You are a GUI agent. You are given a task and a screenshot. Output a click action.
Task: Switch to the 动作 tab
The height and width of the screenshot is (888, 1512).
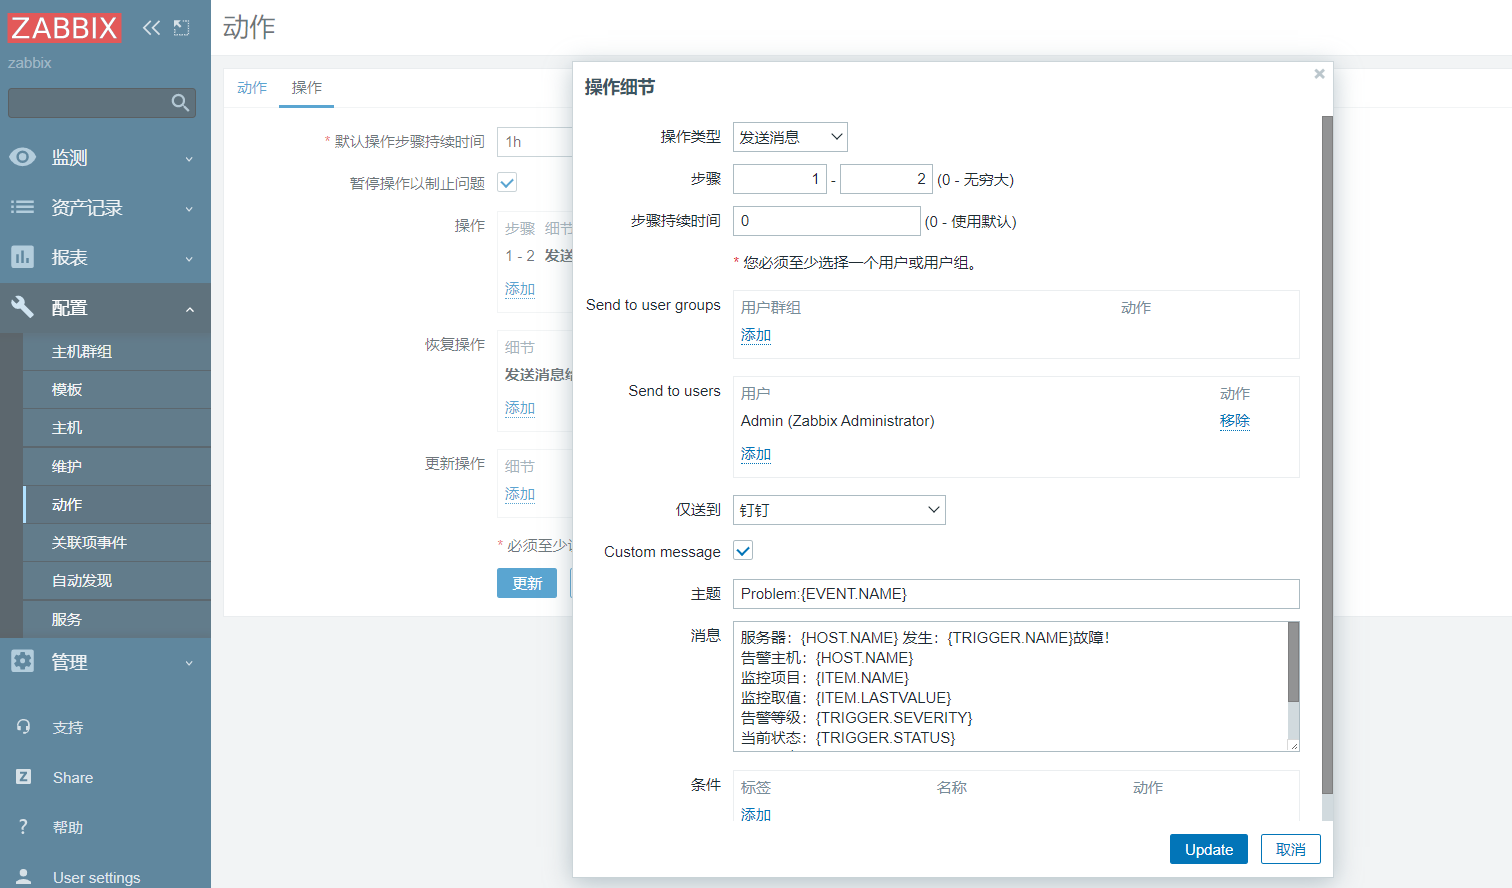[252, 88]
